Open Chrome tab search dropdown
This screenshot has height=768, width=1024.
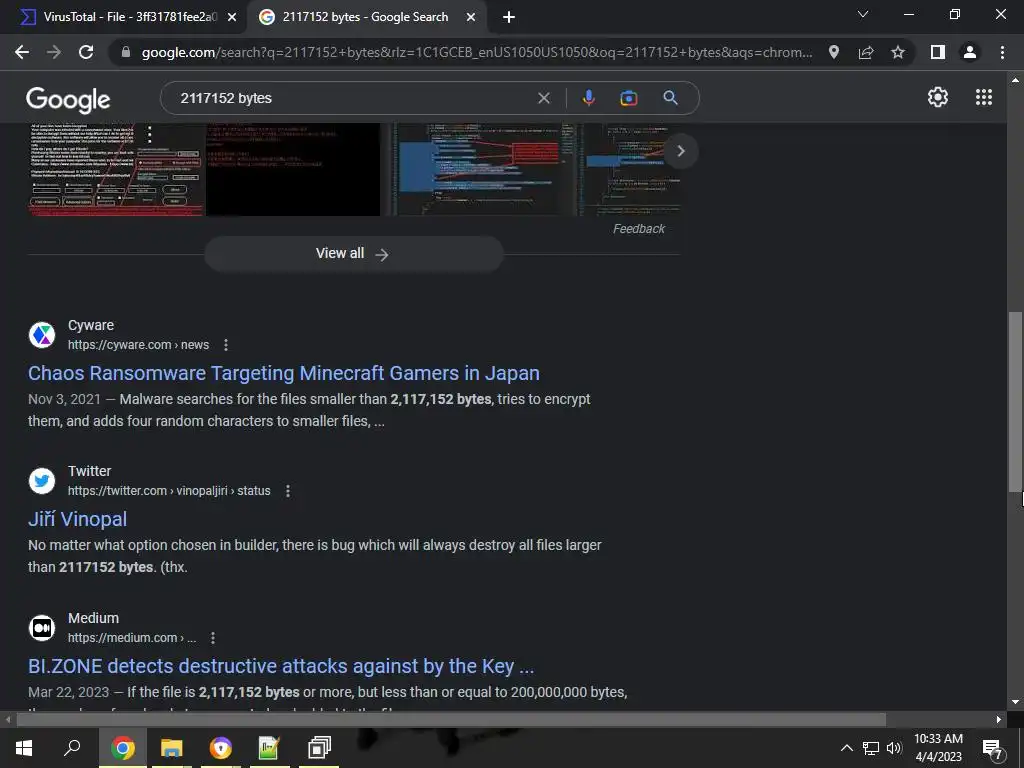(x=863, y=14)
